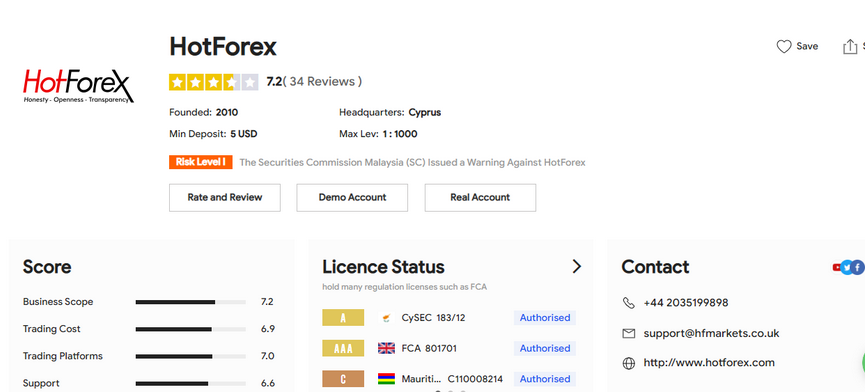Click the grade C badge for Mauritius
867x392 pixels.
point(343,379)
